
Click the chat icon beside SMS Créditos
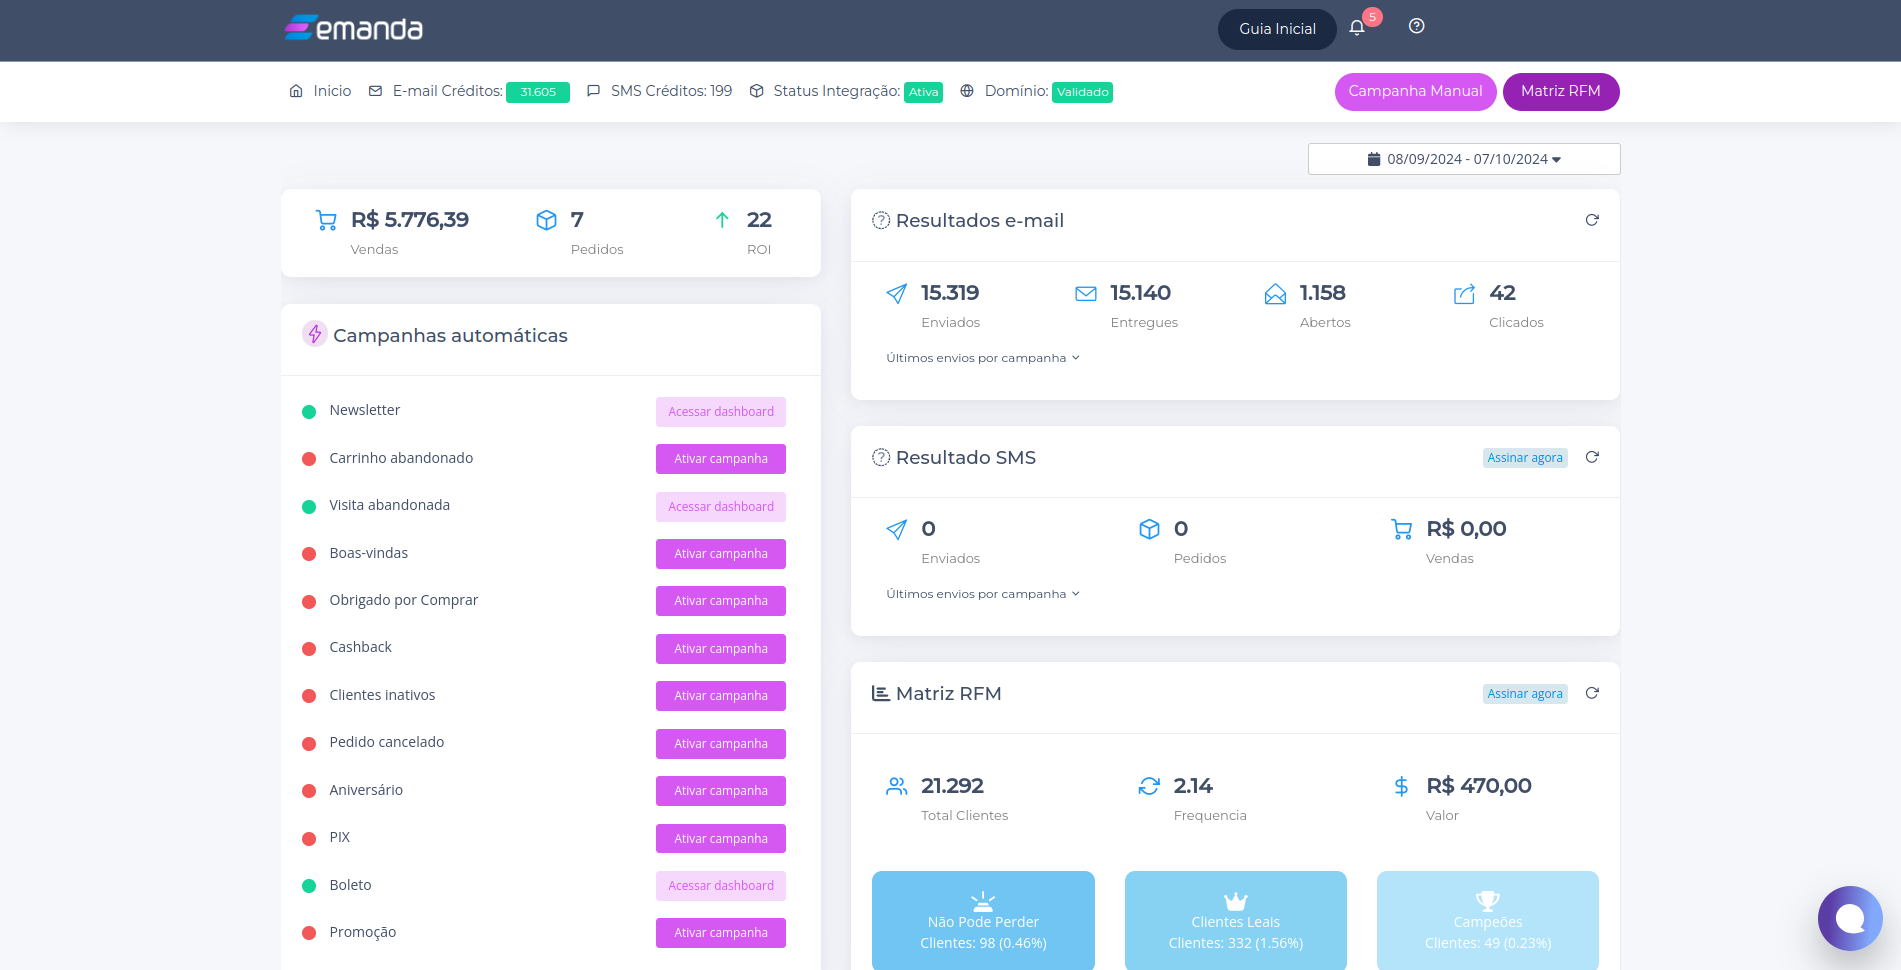pyautogui.click(x=593, y=91)
